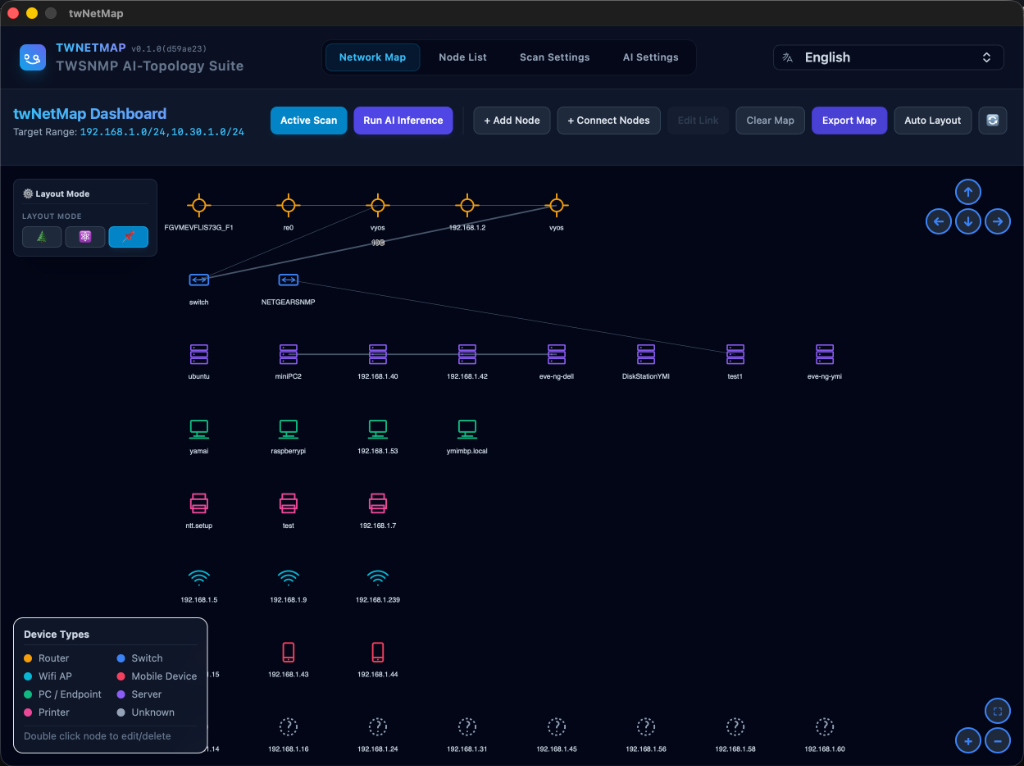Click the test printer node
1024x766 pixels.
(x=288, y=503)
